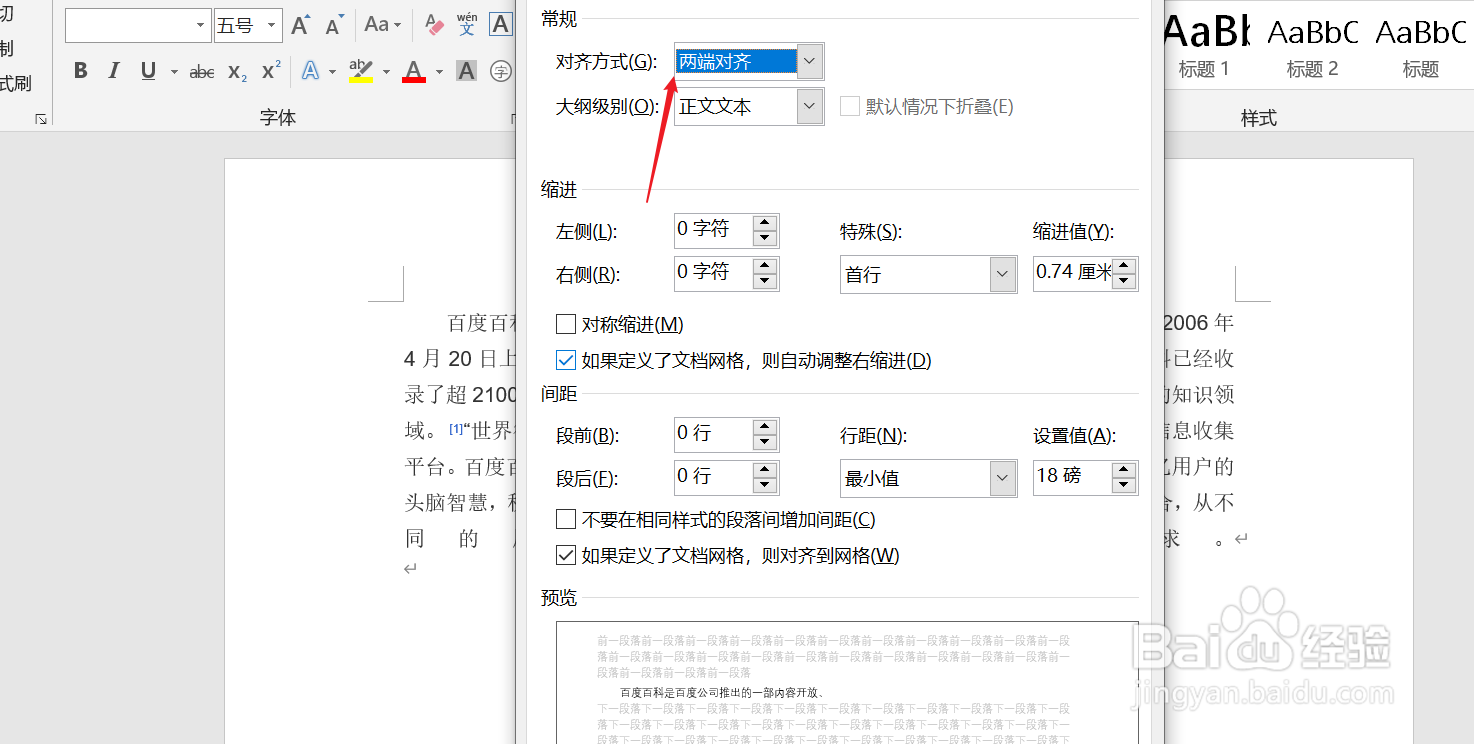Toggle Bold formatting in ribbon
Viewport: 1474px width, 744px height.
(81, 71)
